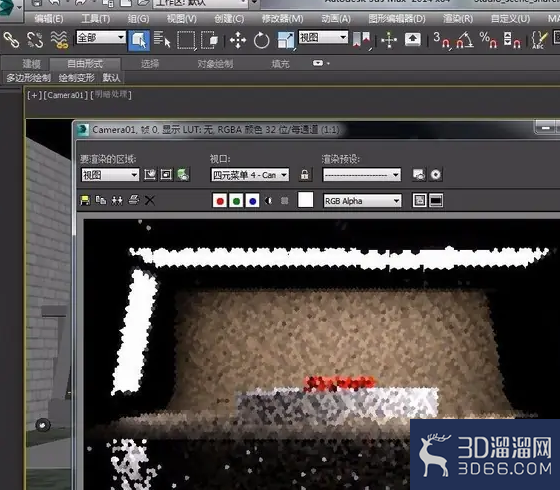Screen dimensions: 560x490
Task: Open the 工具(T) menu
Action: [96, 19]
